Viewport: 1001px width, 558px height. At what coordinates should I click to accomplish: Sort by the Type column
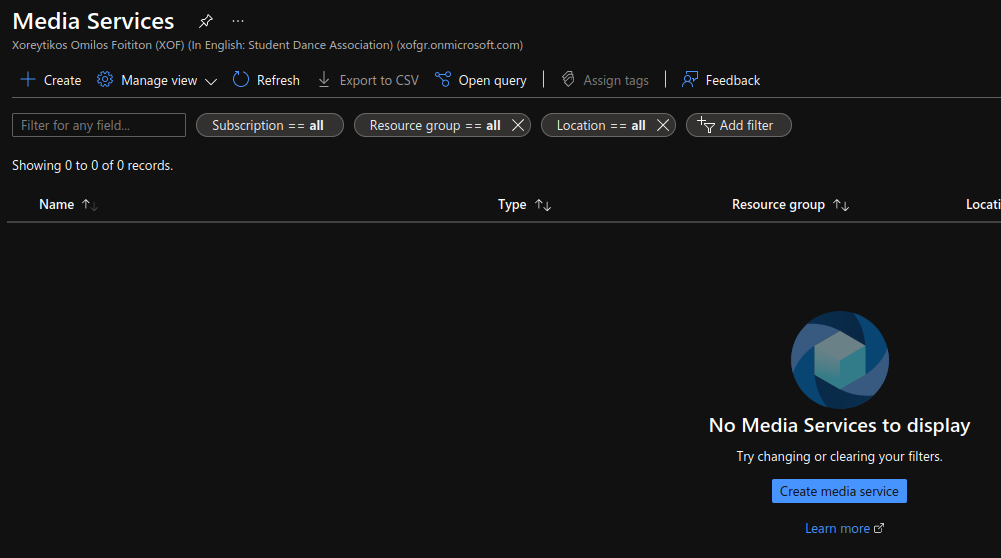click(512, 204)
